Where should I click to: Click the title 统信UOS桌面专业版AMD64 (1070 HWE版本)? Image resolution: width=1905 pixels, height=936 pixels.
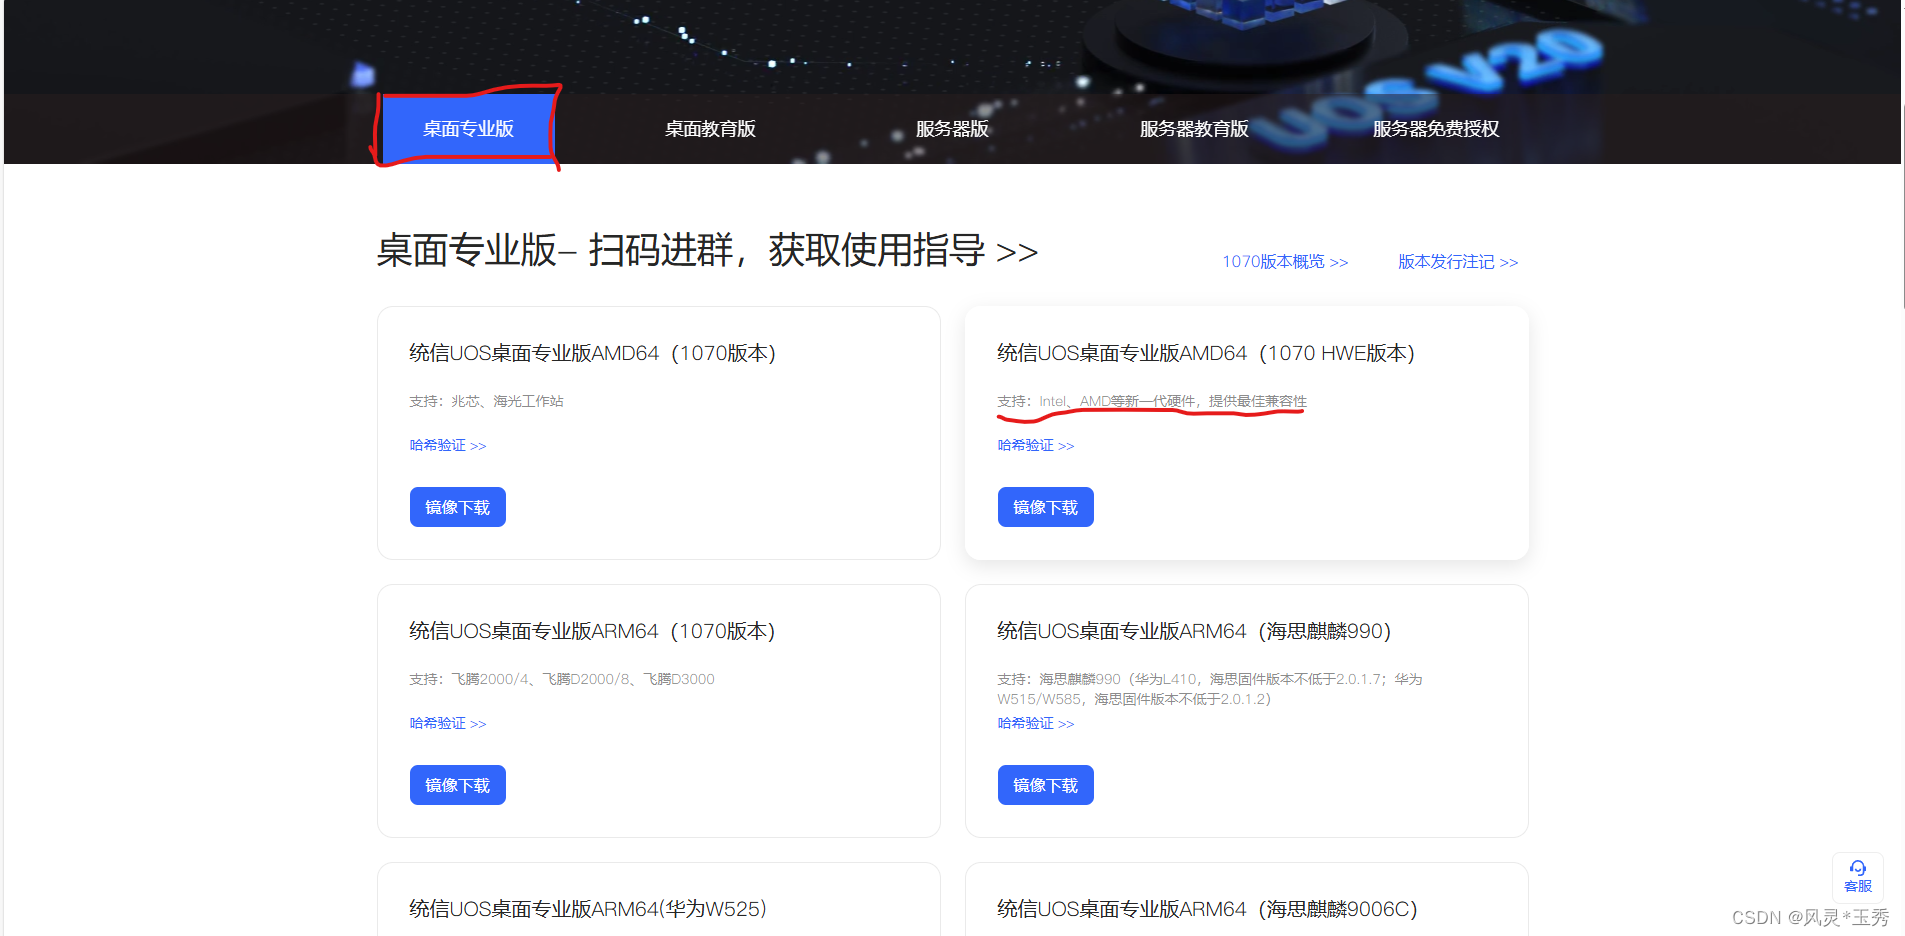coord(1206,353)
